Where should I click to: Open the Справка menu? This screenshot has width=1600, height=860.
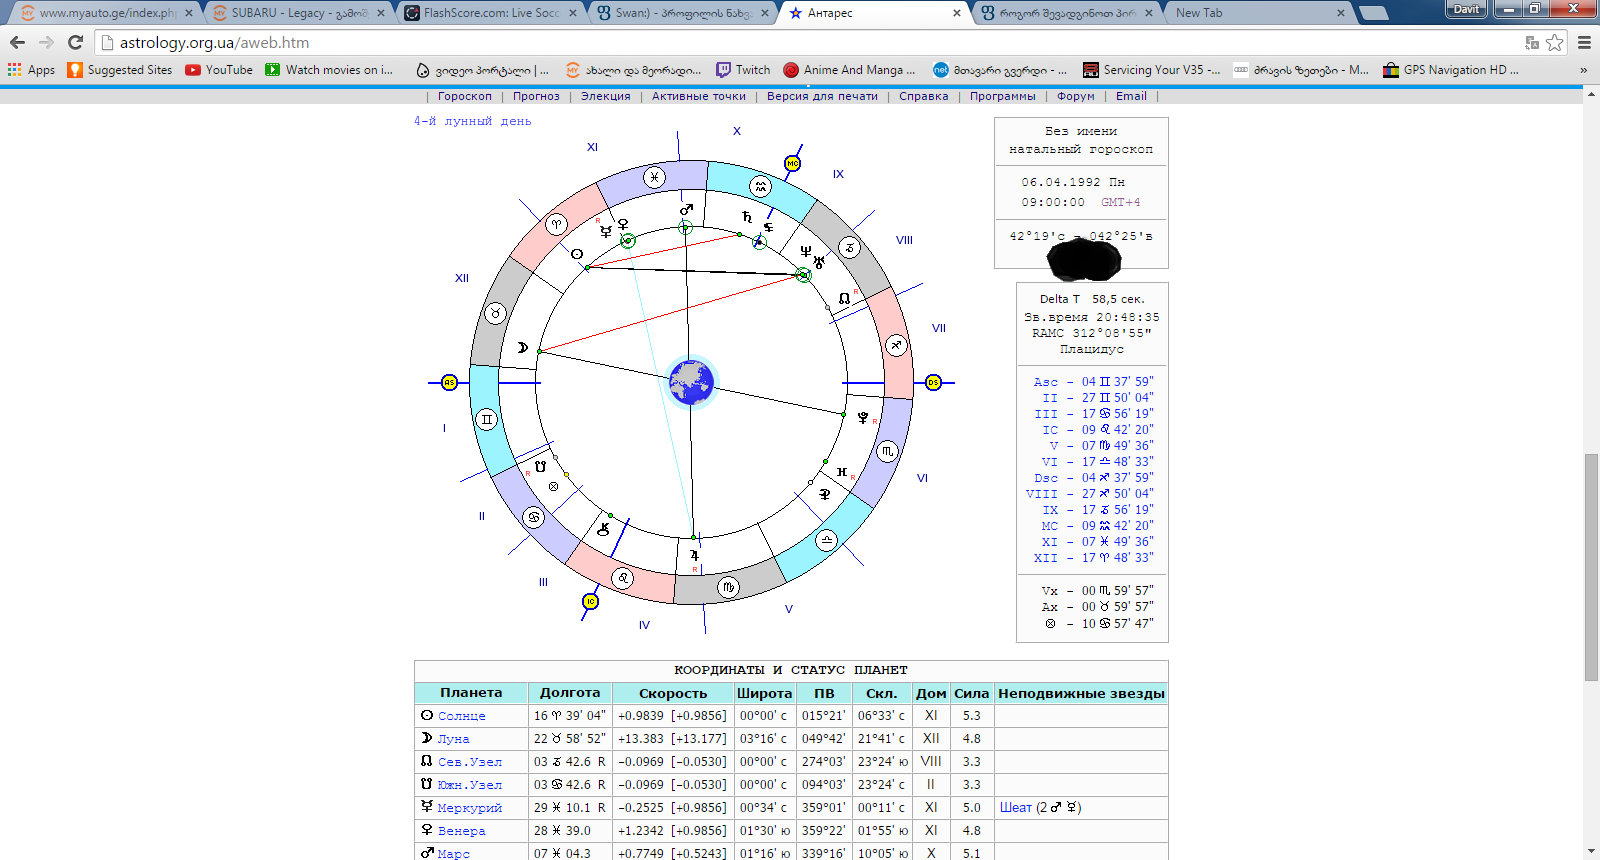[x=924, y=96]
